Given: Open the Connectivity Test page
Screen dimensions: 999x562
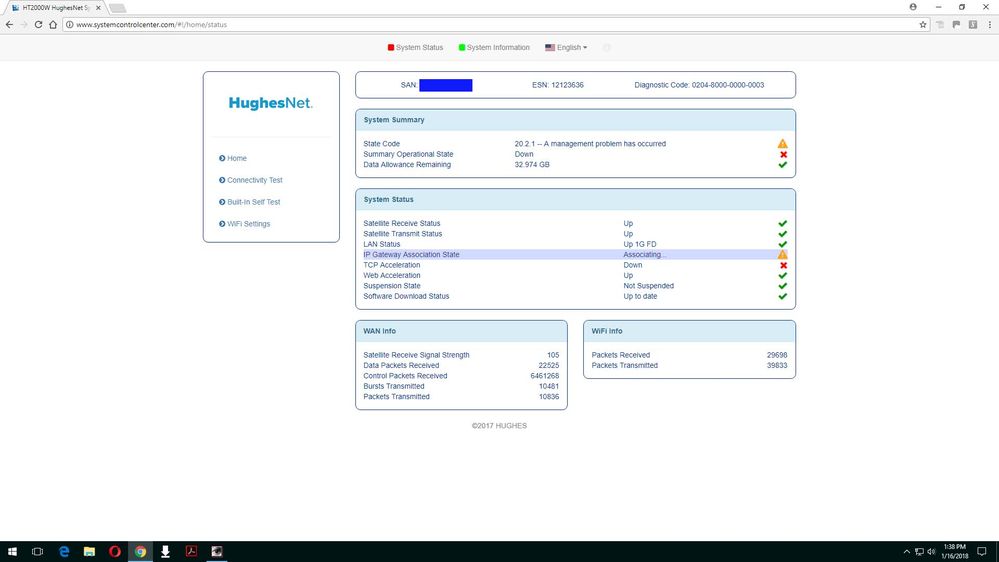Looking at the screenshot, I should 254,180.
